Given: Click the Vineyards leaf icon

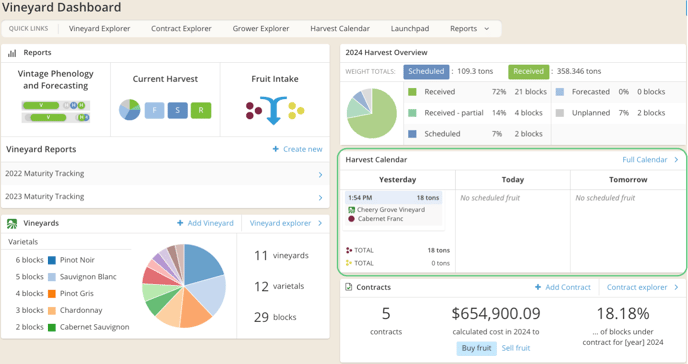Looking at the screenshot, I should pyautogui.click(x=12, y=224).
